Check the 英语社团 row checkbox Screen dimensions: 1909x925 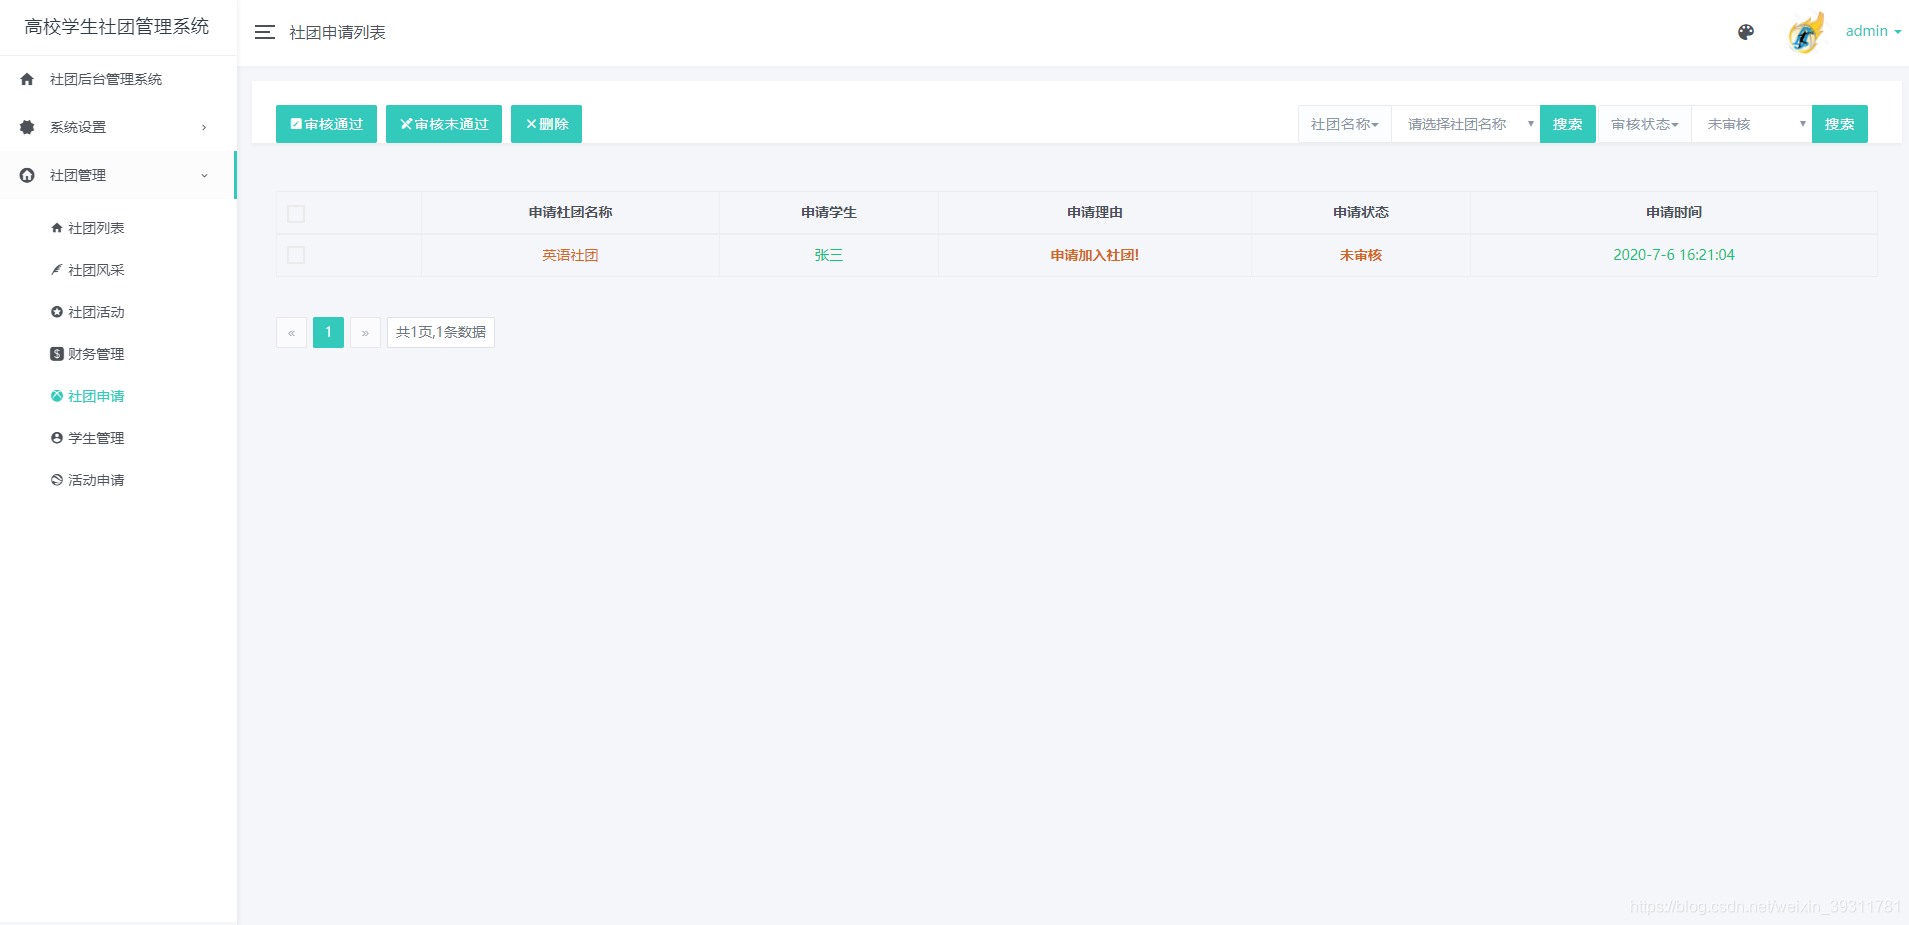[x=296, y=255]
